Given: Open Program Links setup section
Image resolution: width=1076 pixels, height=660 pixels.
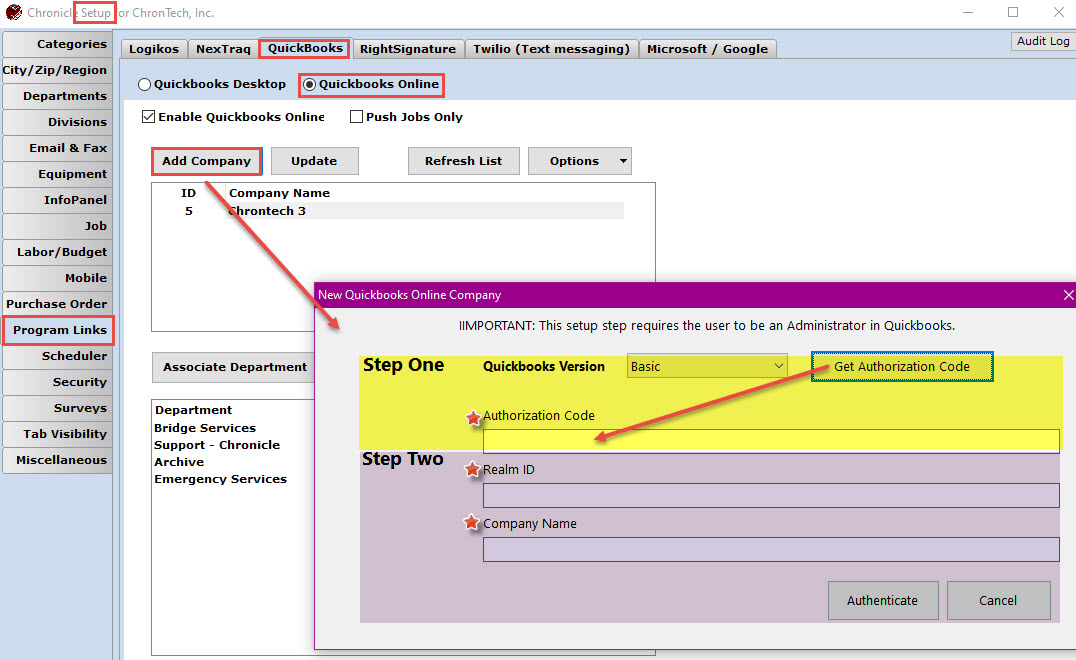Looking at the screenshot, I should 58,330.
